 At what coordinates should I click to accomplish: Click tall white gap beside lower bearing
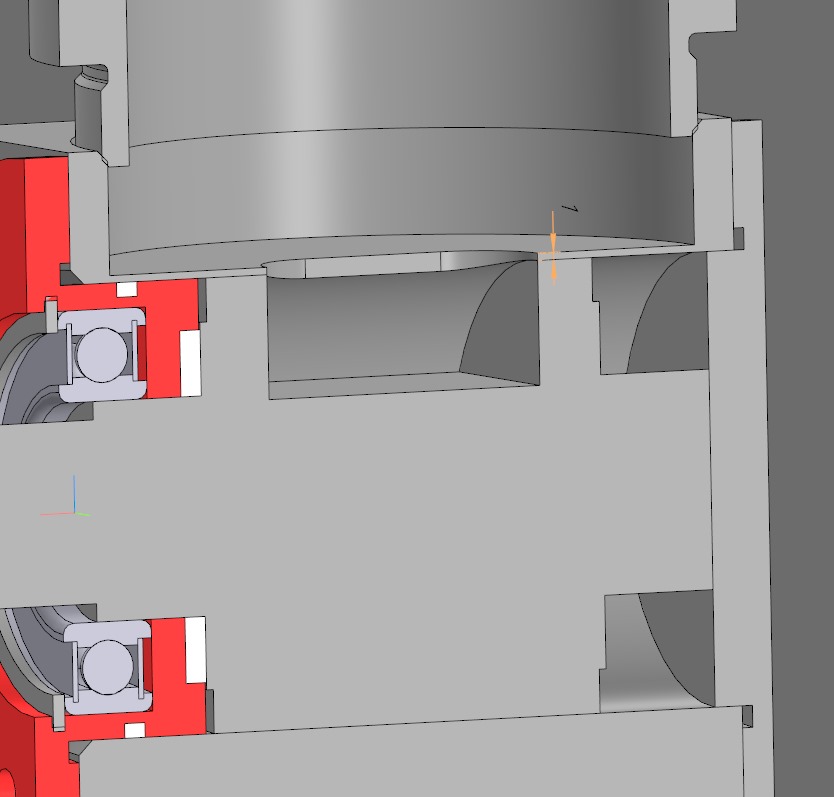[x=195, y=650]
